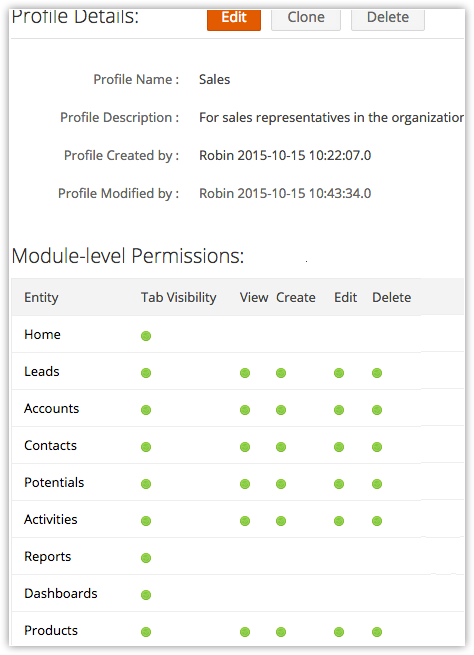Click Dashboards tab visibility dot
This screenshot has width=474, height=655.
(146, 595)
